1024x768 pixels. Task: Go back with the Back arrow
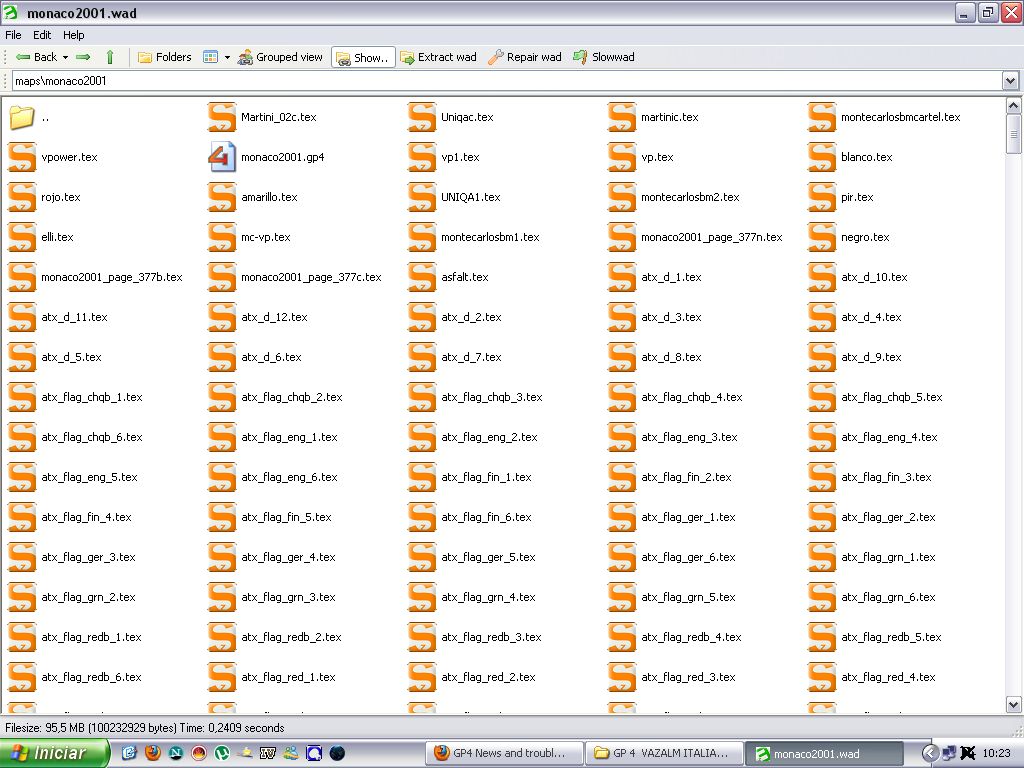tap(37, 57)
